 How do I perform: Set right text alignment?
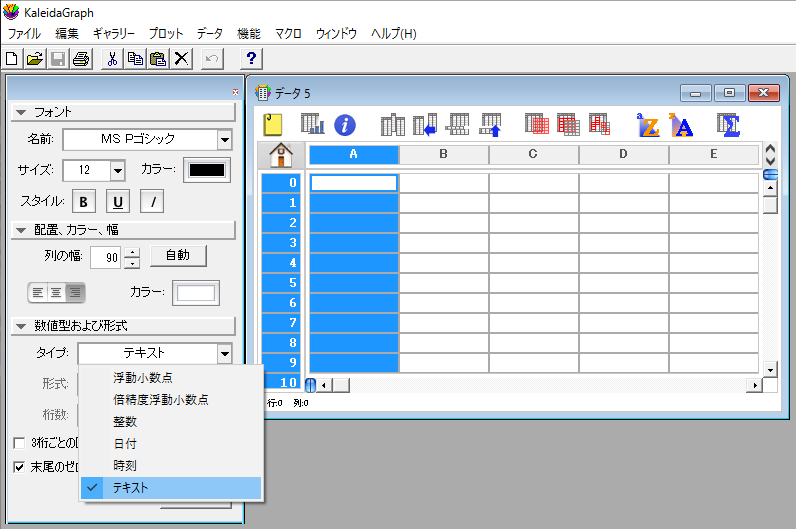click(75, 292)
